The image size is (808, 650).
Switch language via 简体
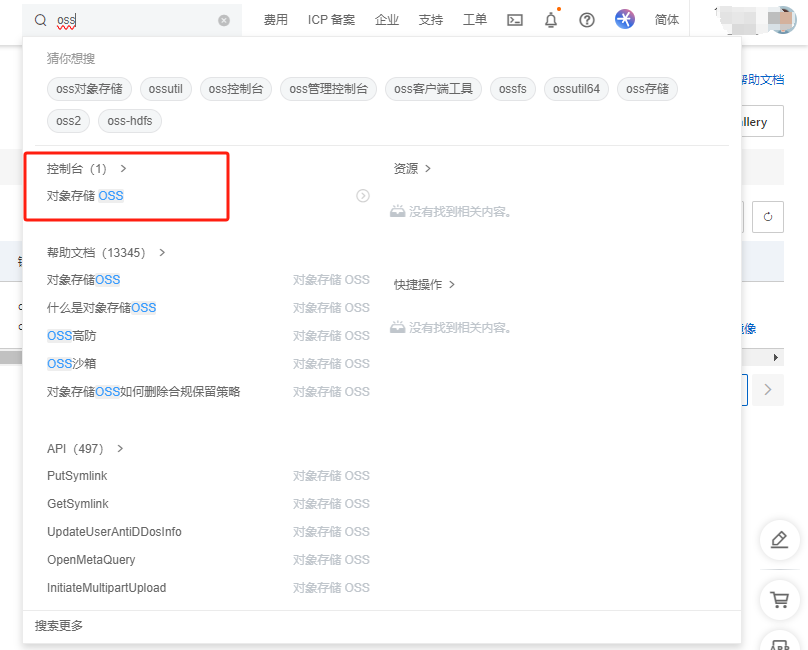tap(667, 20)
